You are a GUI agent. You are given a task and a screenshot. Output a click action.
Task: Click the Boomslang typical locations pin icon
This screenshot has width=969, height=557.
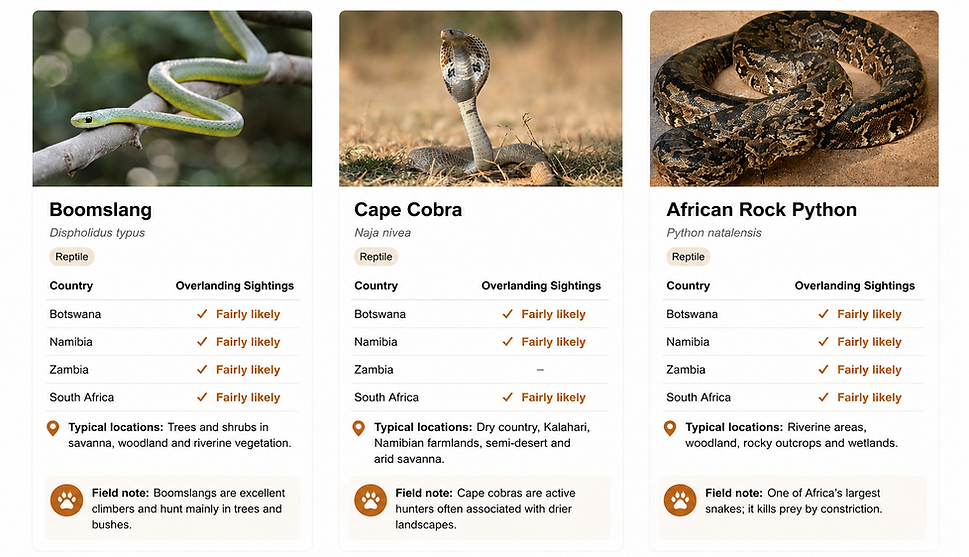pos(53,428)
